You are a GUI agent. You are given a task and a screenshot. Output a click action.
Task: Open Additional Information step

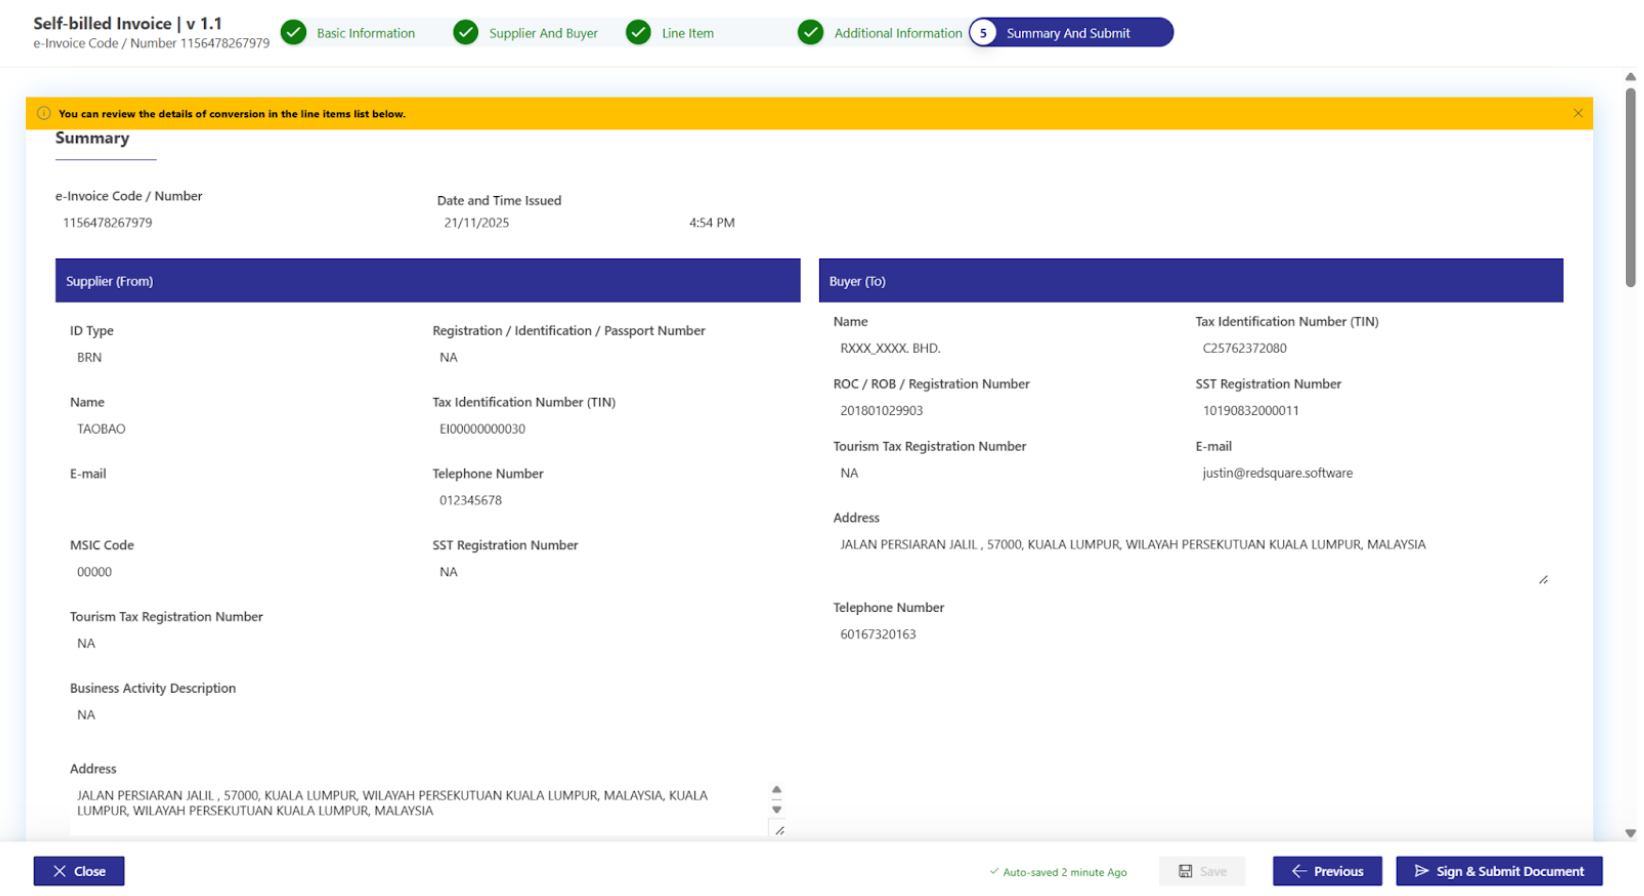(897, 33)
